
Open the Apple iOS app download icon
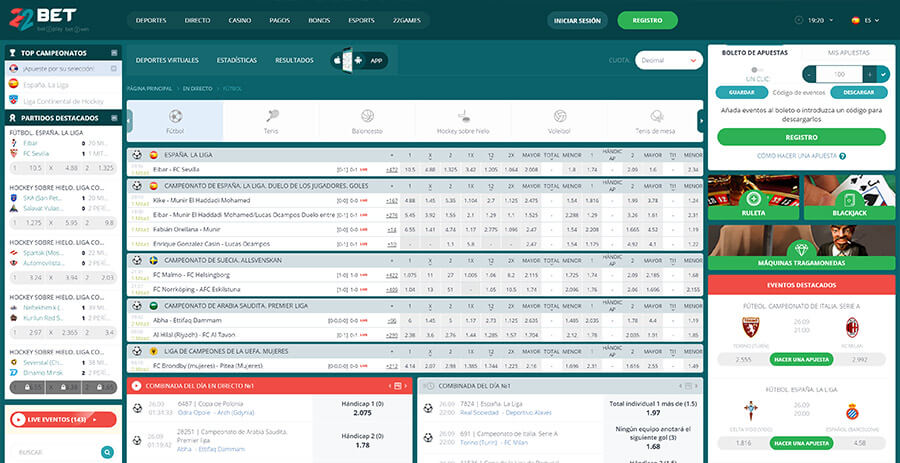pos(338,60)
